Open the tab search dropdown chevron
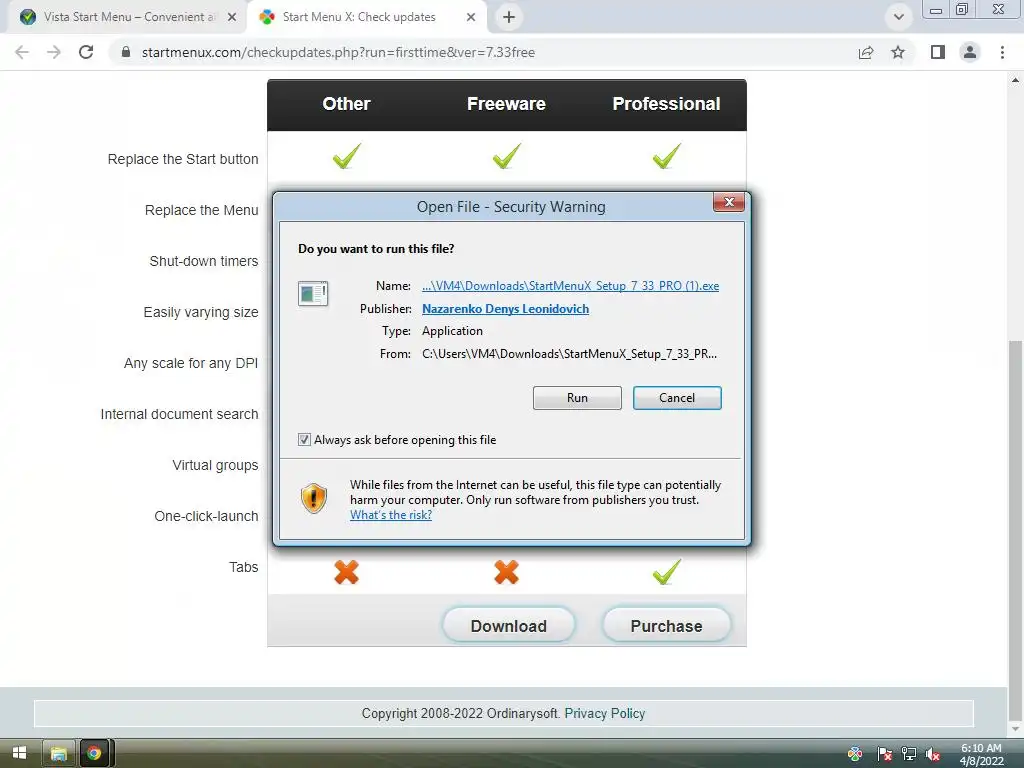1024x768 pixels. tap(899, 17)
